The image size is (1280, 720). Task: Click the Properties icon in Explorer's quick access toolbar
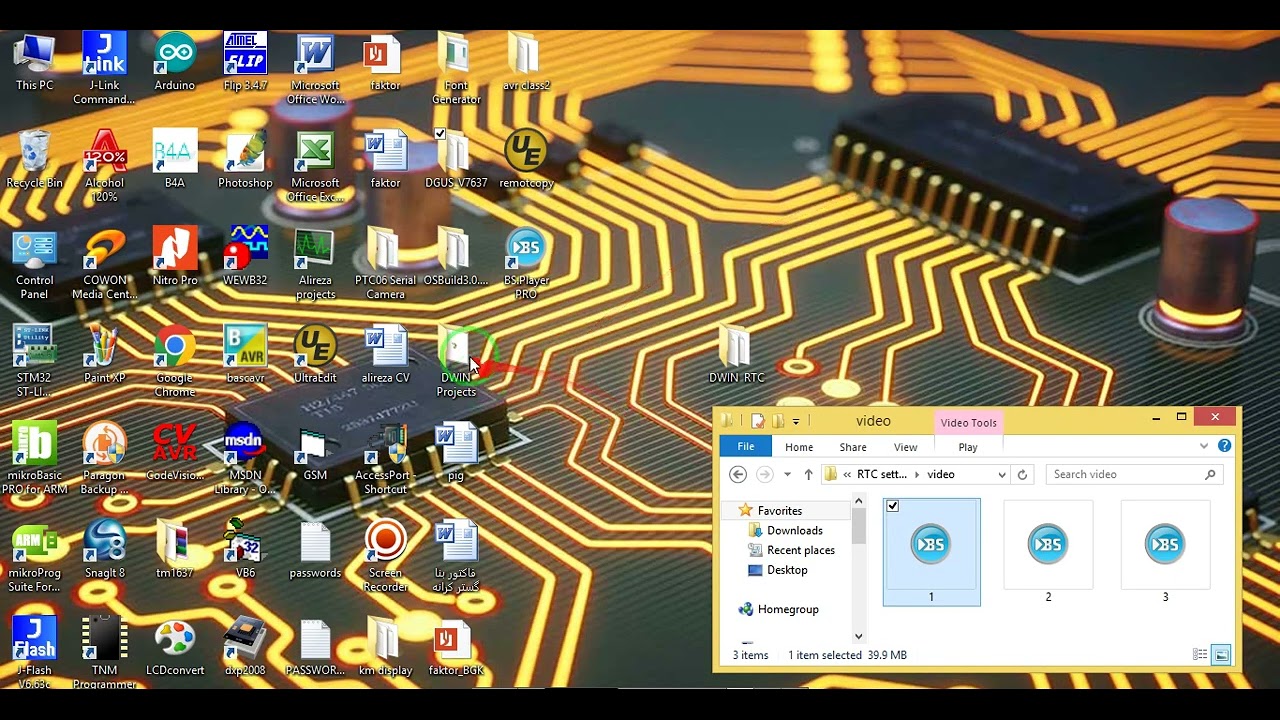coord(758,421)
